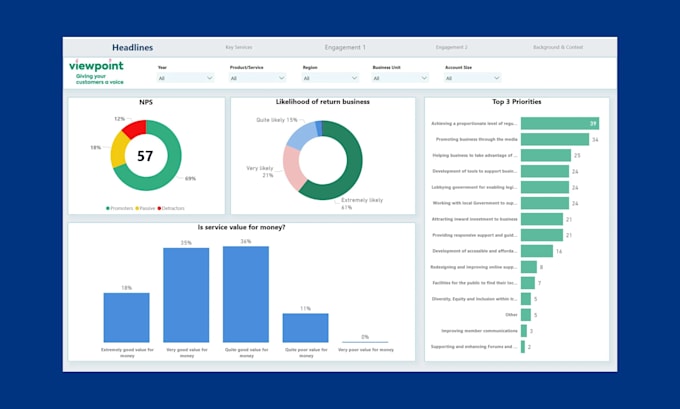680x409 pixels.
Task: Click the 69% Promoters data label
Action: 190,178
